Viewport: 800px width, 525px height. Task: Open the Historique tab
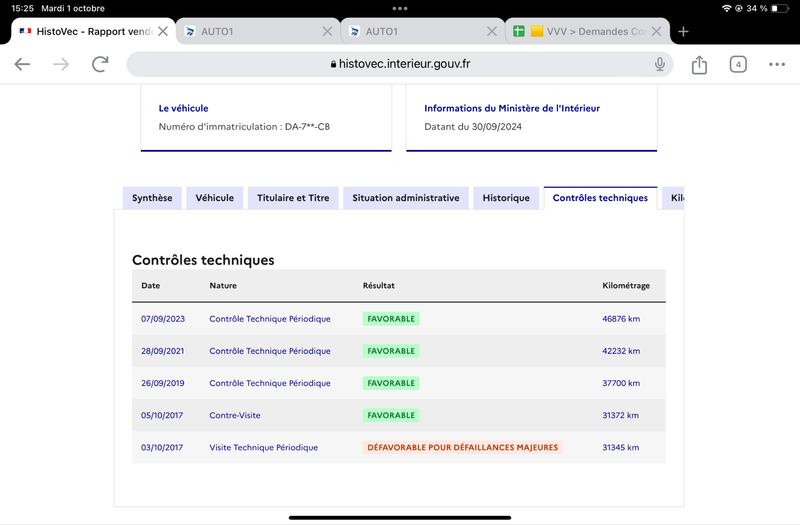pos(506,198)
